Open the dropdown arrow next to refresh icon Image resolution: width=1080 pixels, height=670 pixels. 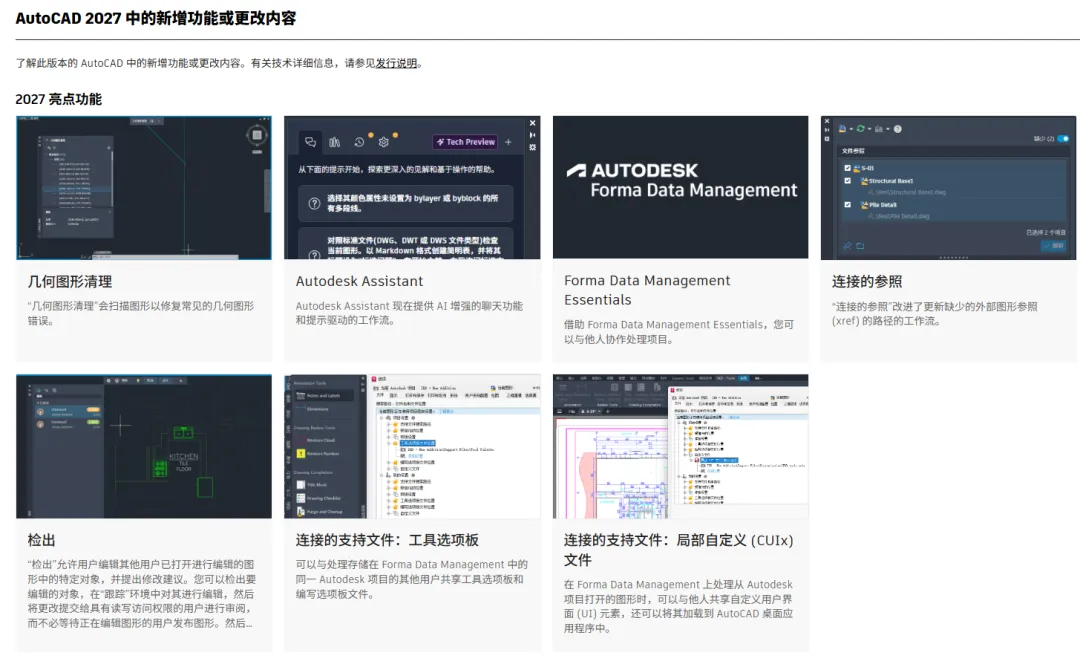[869, 129]
